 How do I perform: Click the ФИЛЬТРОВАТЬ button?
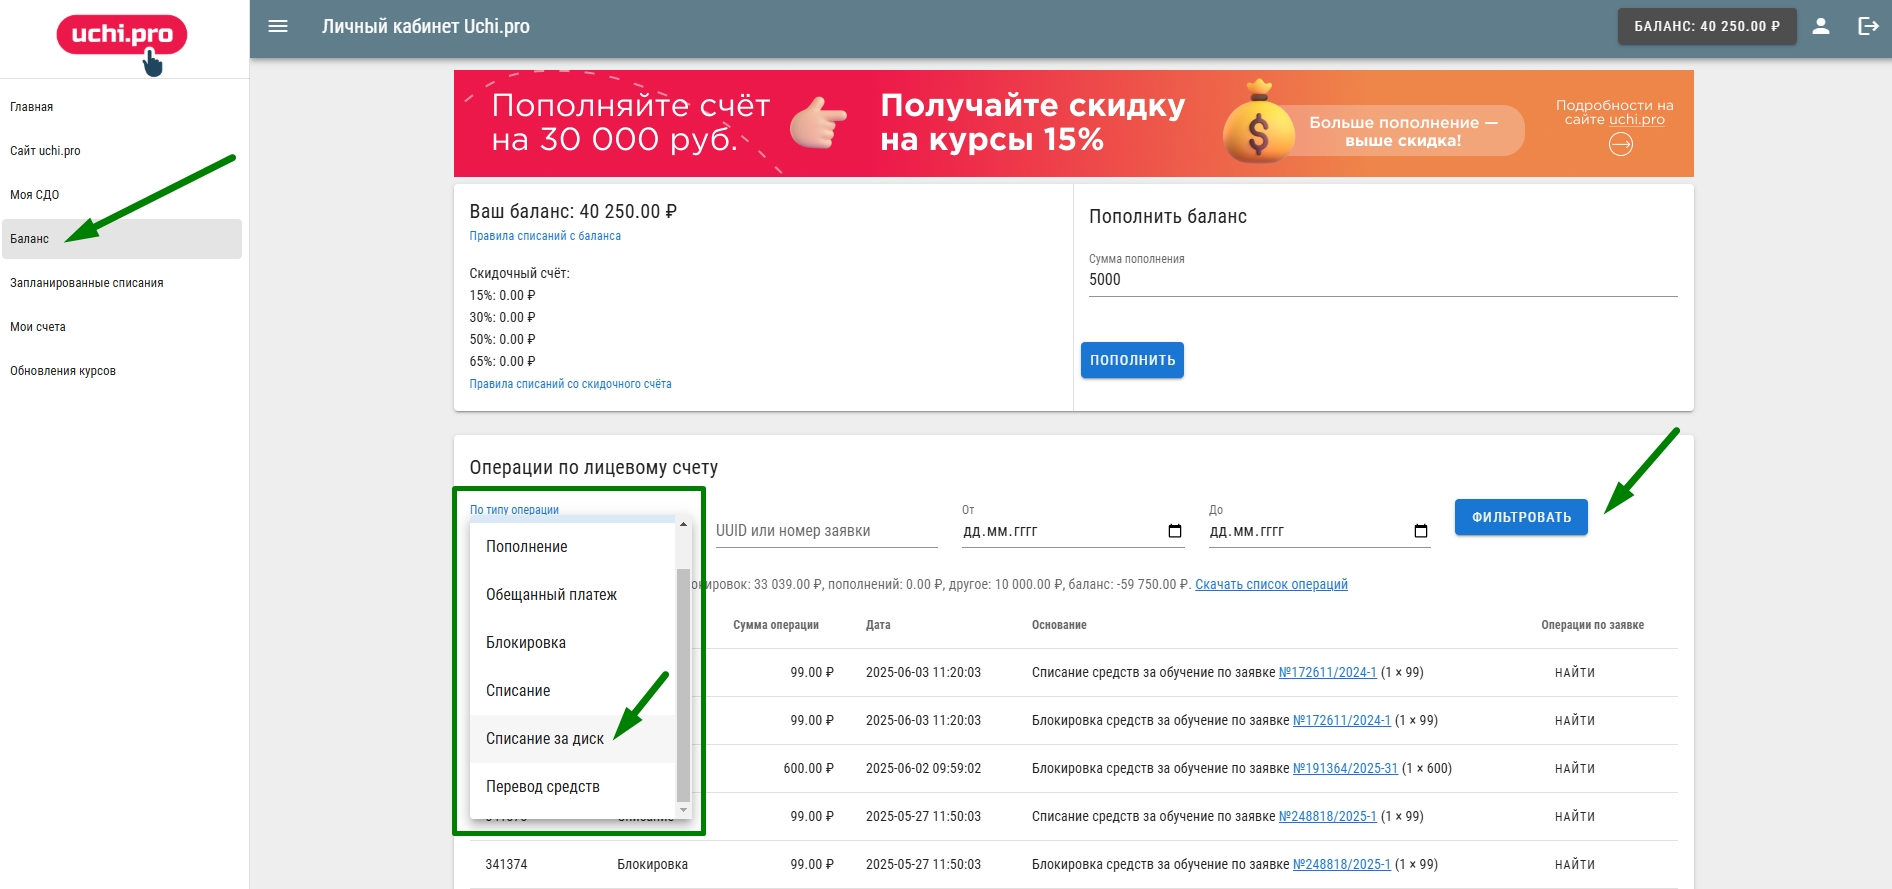[1521, 517]
